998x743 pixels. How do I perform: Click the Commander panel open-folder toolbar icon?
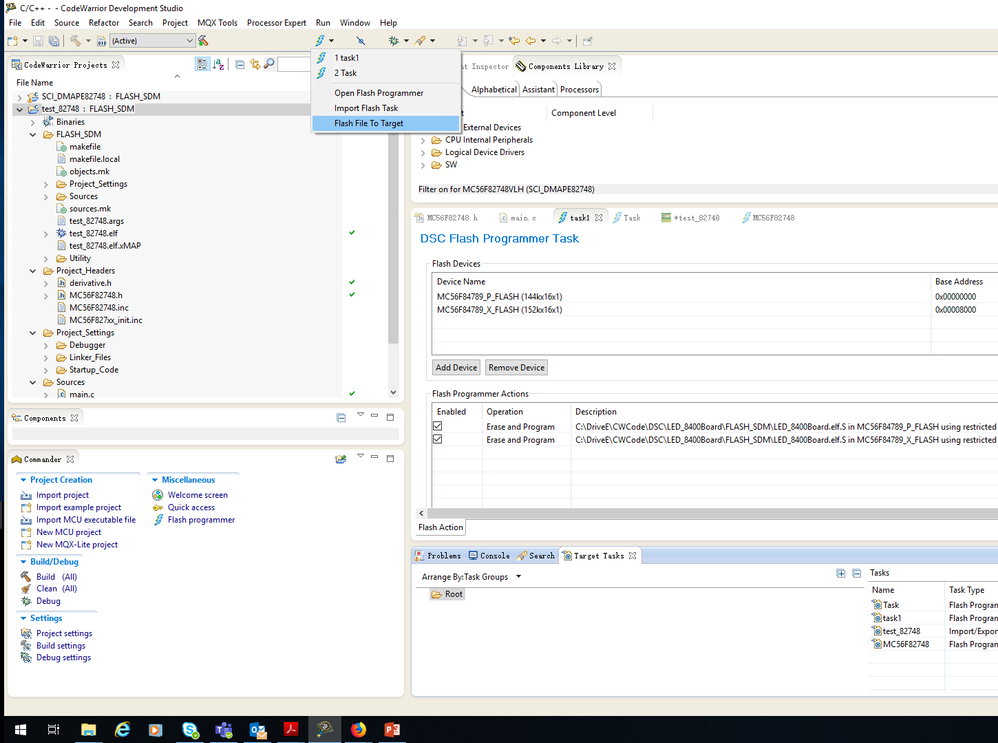[341, 459]
